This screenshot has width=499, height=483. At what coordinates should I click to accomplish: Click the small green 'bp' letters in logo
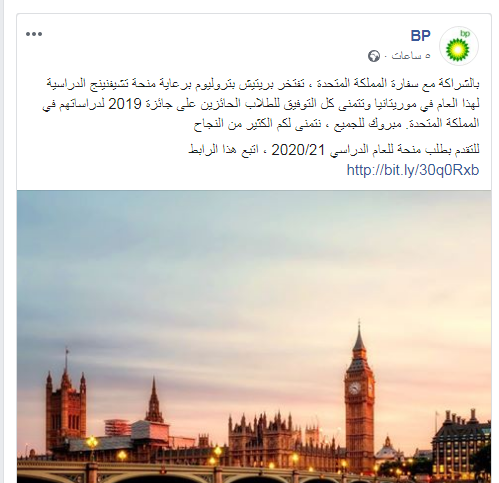tap(465, 33)
